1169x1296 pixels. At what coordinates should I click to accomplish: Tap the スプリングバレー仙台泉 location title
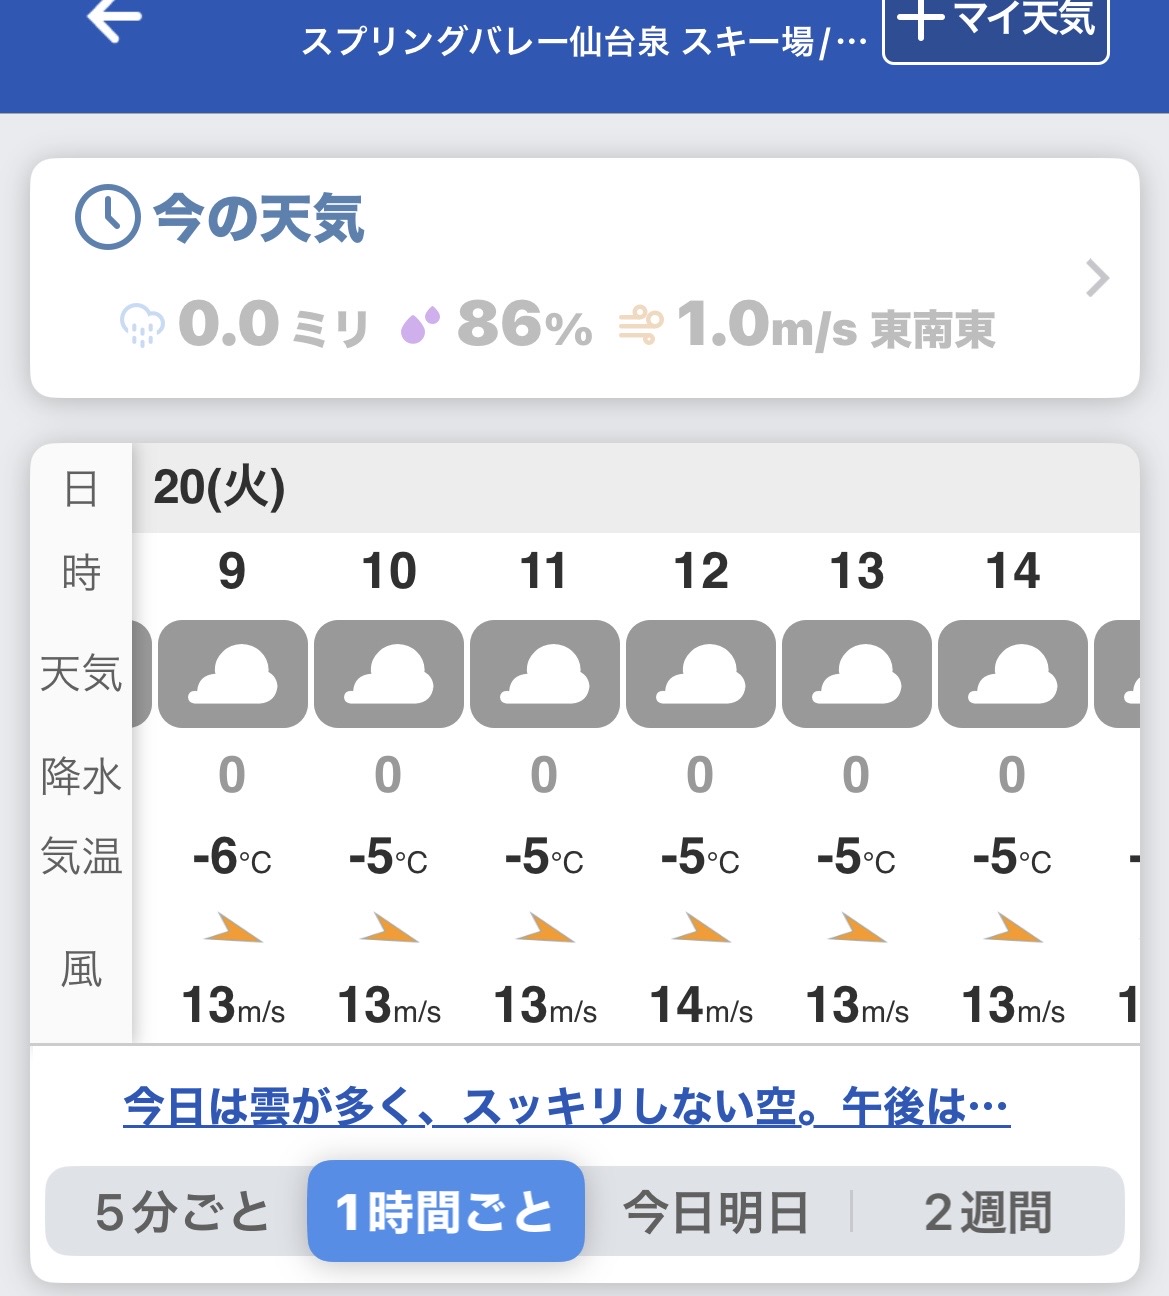(x=584, y=42)
